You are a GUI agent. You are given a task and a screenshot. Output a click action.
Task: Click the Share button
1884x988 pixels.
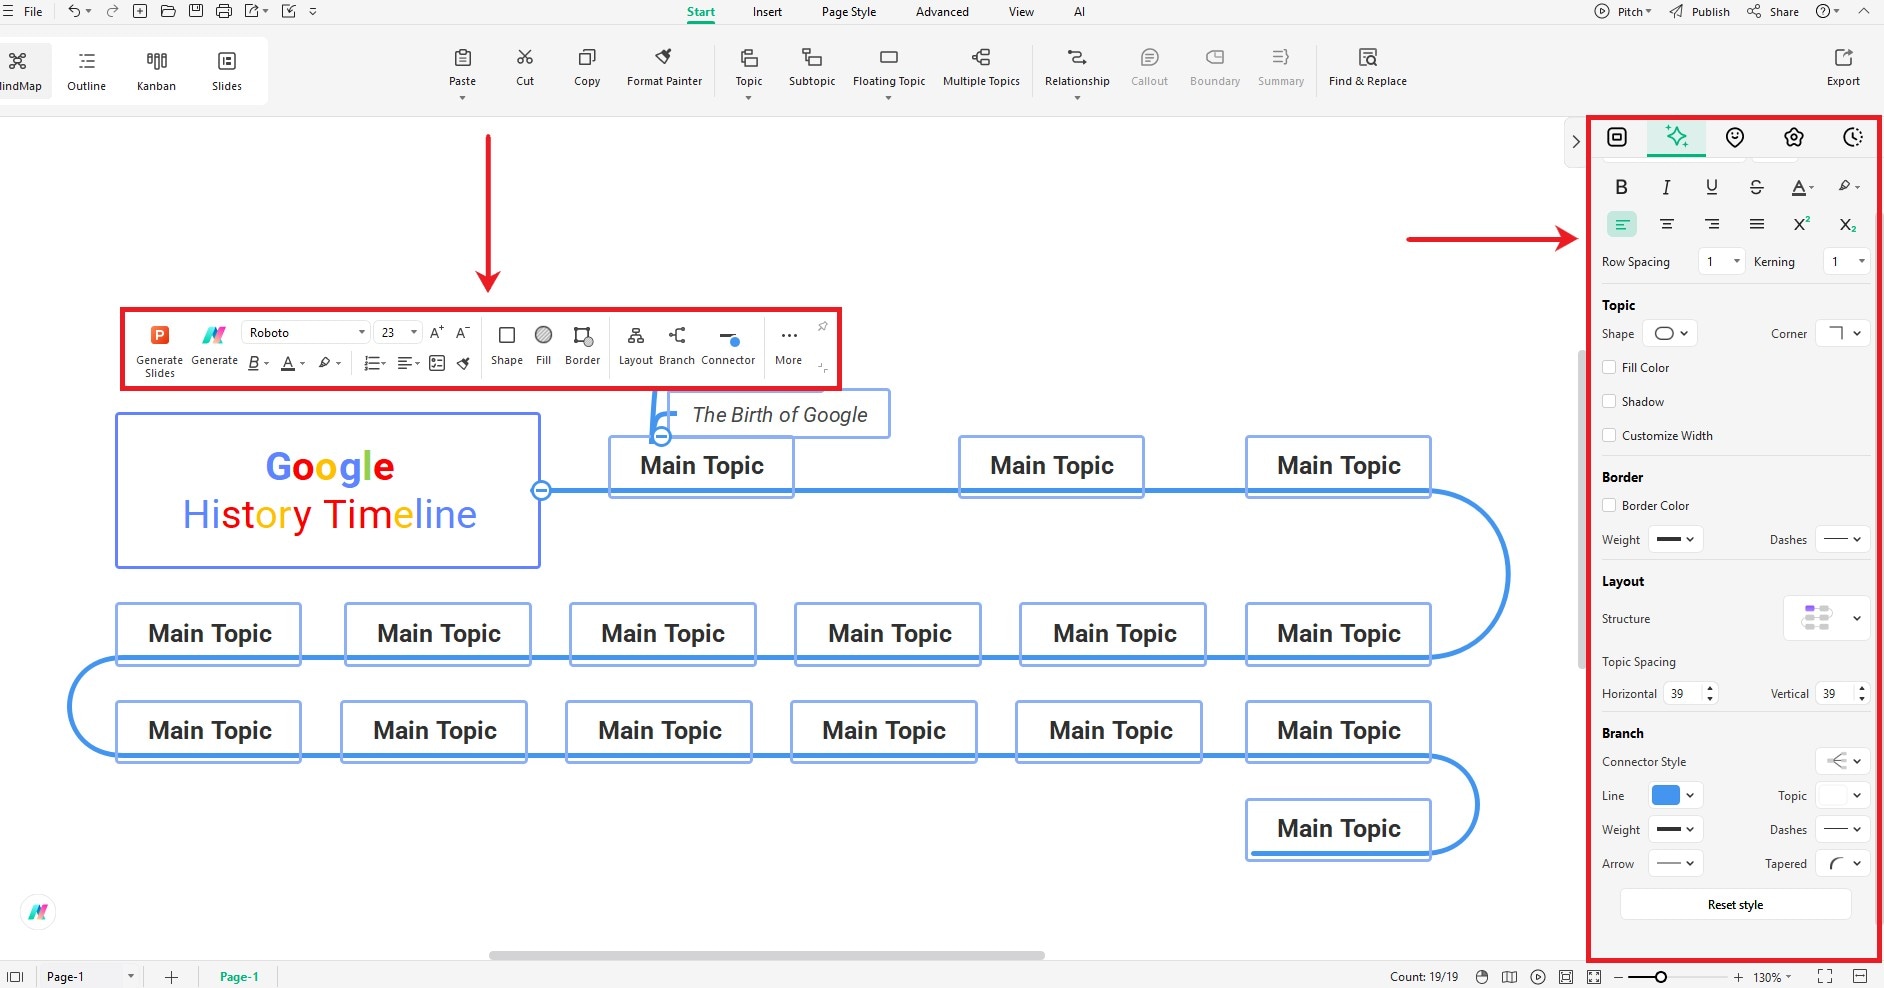click(1773, 12)
